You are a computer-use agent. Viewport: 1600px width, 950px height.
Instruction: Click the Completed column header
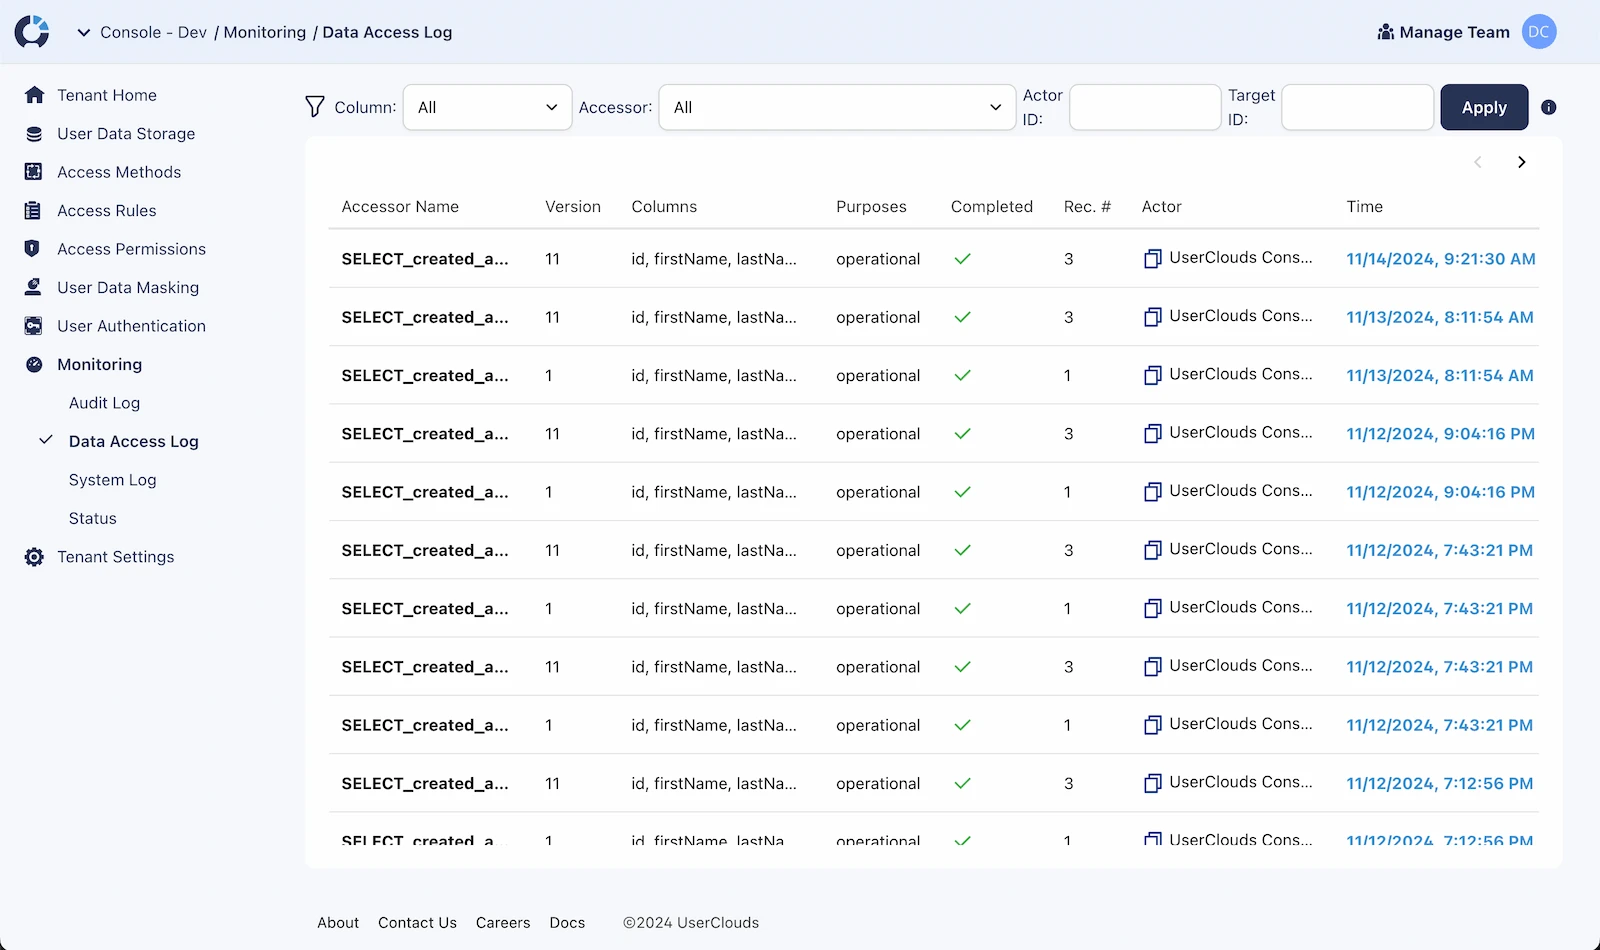991,207
